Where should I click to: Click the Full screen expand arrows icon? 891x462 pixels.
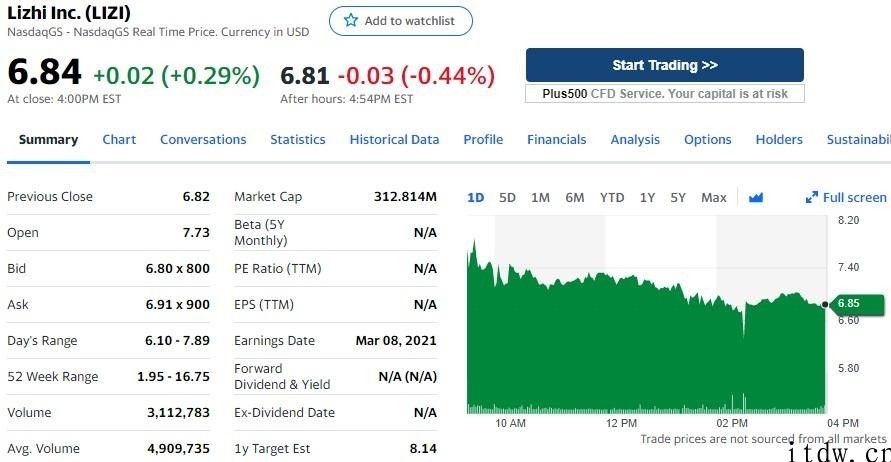point(811,197)
